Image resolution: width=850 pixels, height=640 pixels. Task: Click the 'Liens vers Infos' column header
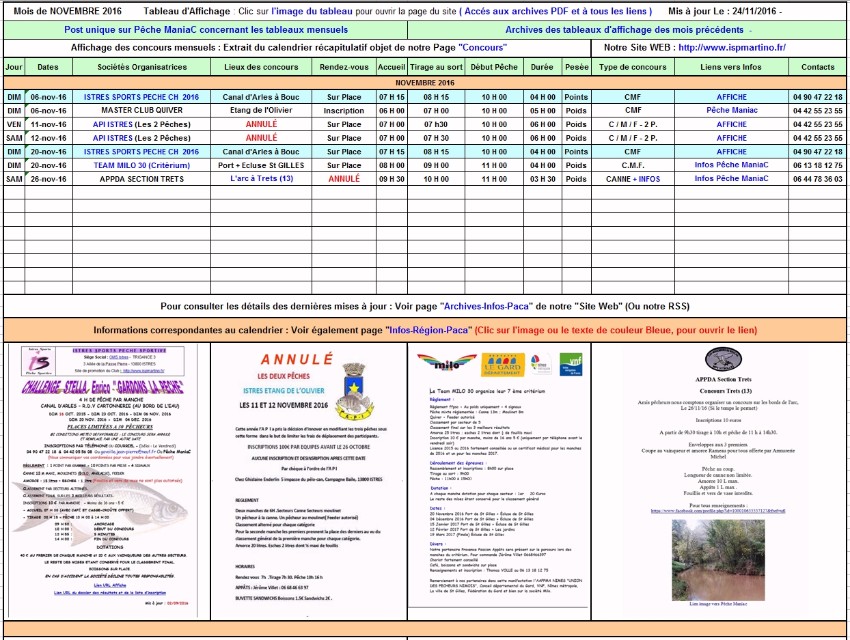(731, 67)
